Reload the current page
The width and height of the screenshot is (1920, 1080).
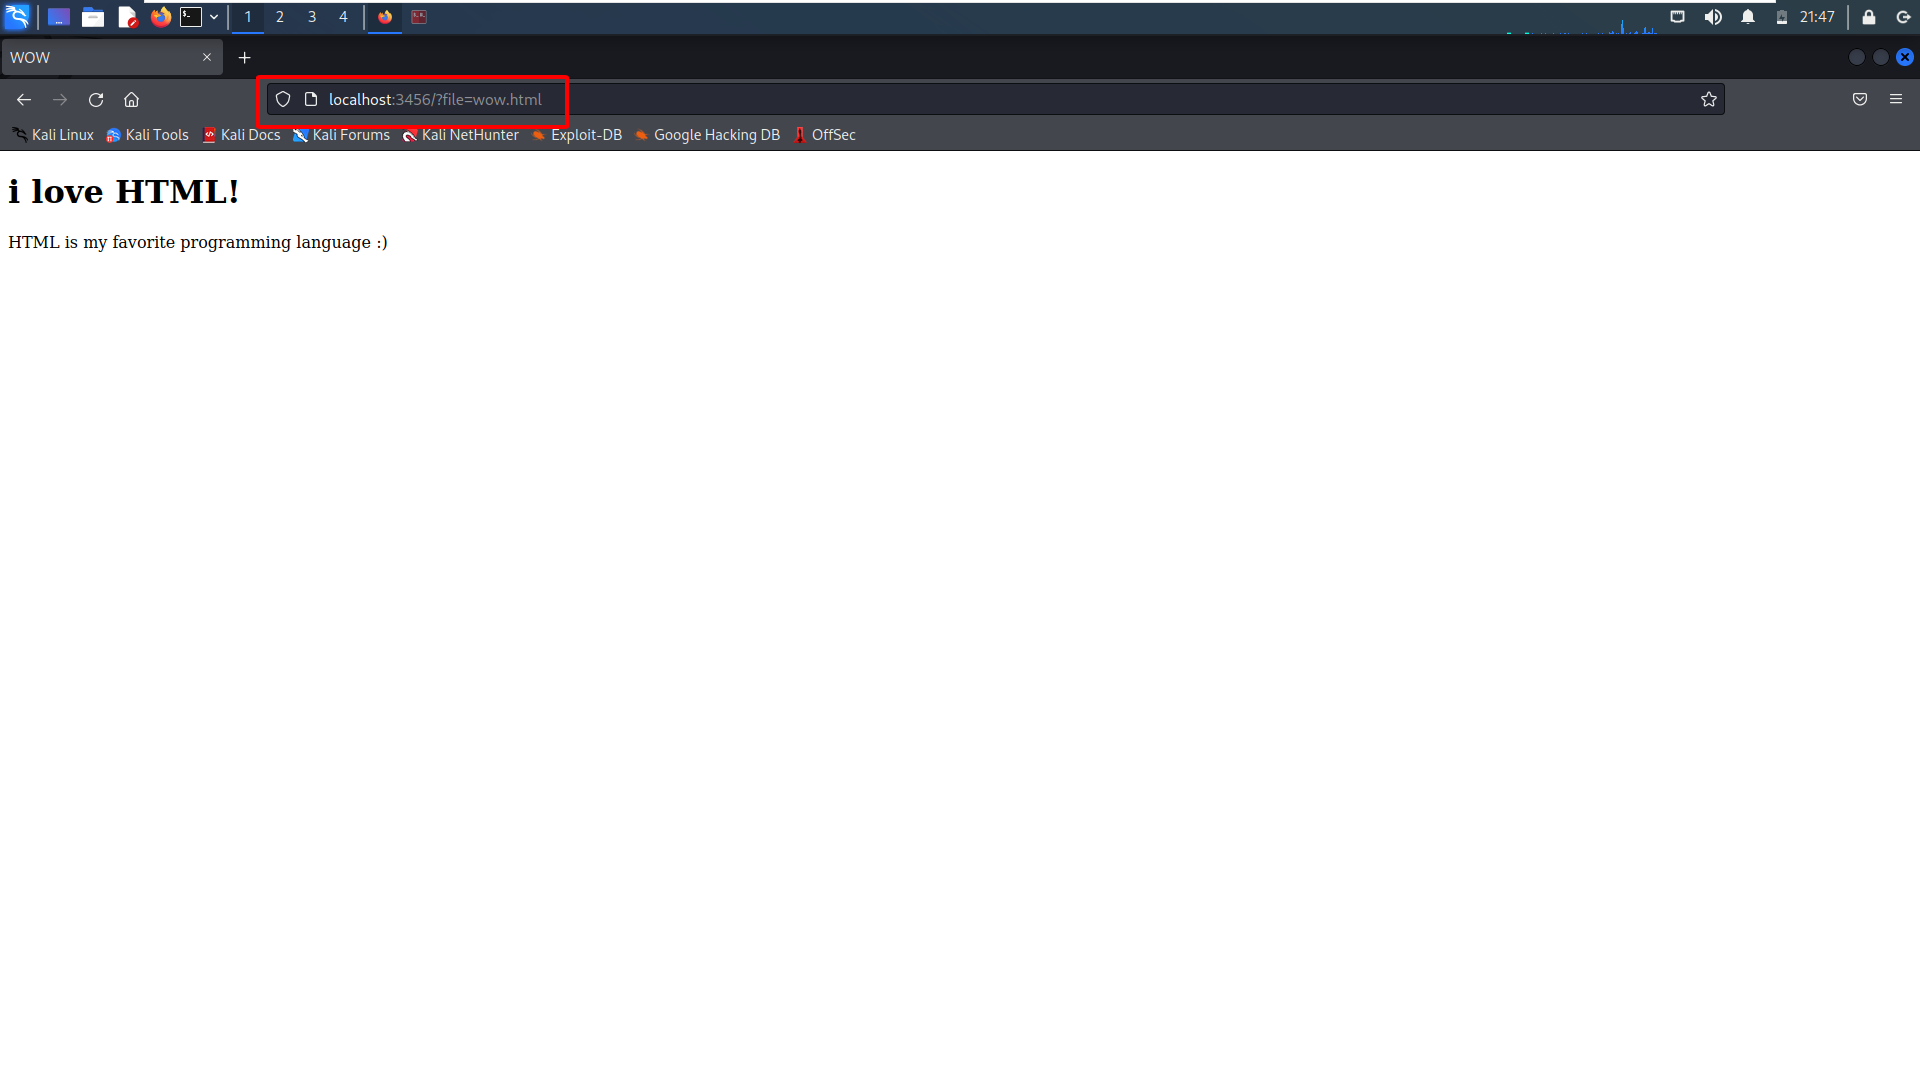tap(95, 99)
